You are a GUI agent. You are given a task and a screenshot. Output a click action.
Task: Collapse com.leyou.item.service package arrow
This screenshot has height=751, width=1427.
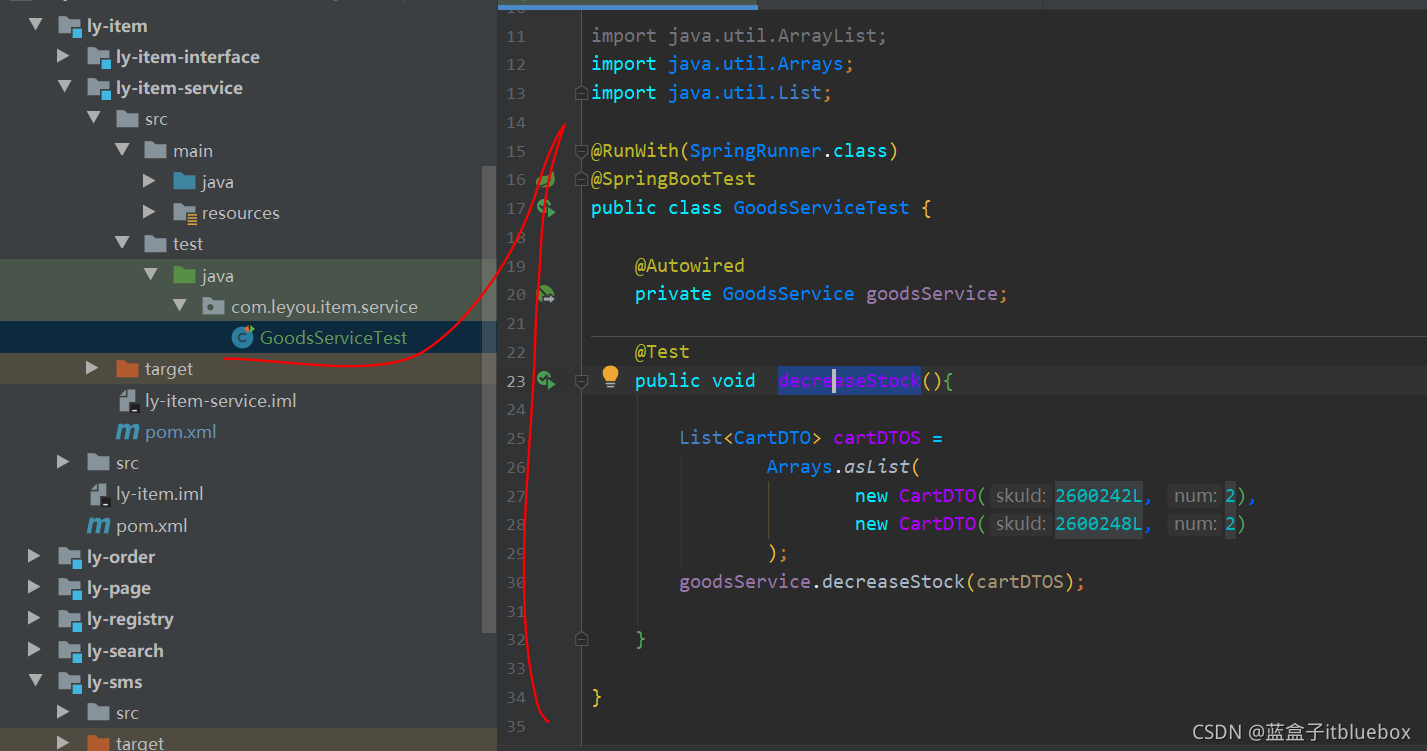[179, 306]
